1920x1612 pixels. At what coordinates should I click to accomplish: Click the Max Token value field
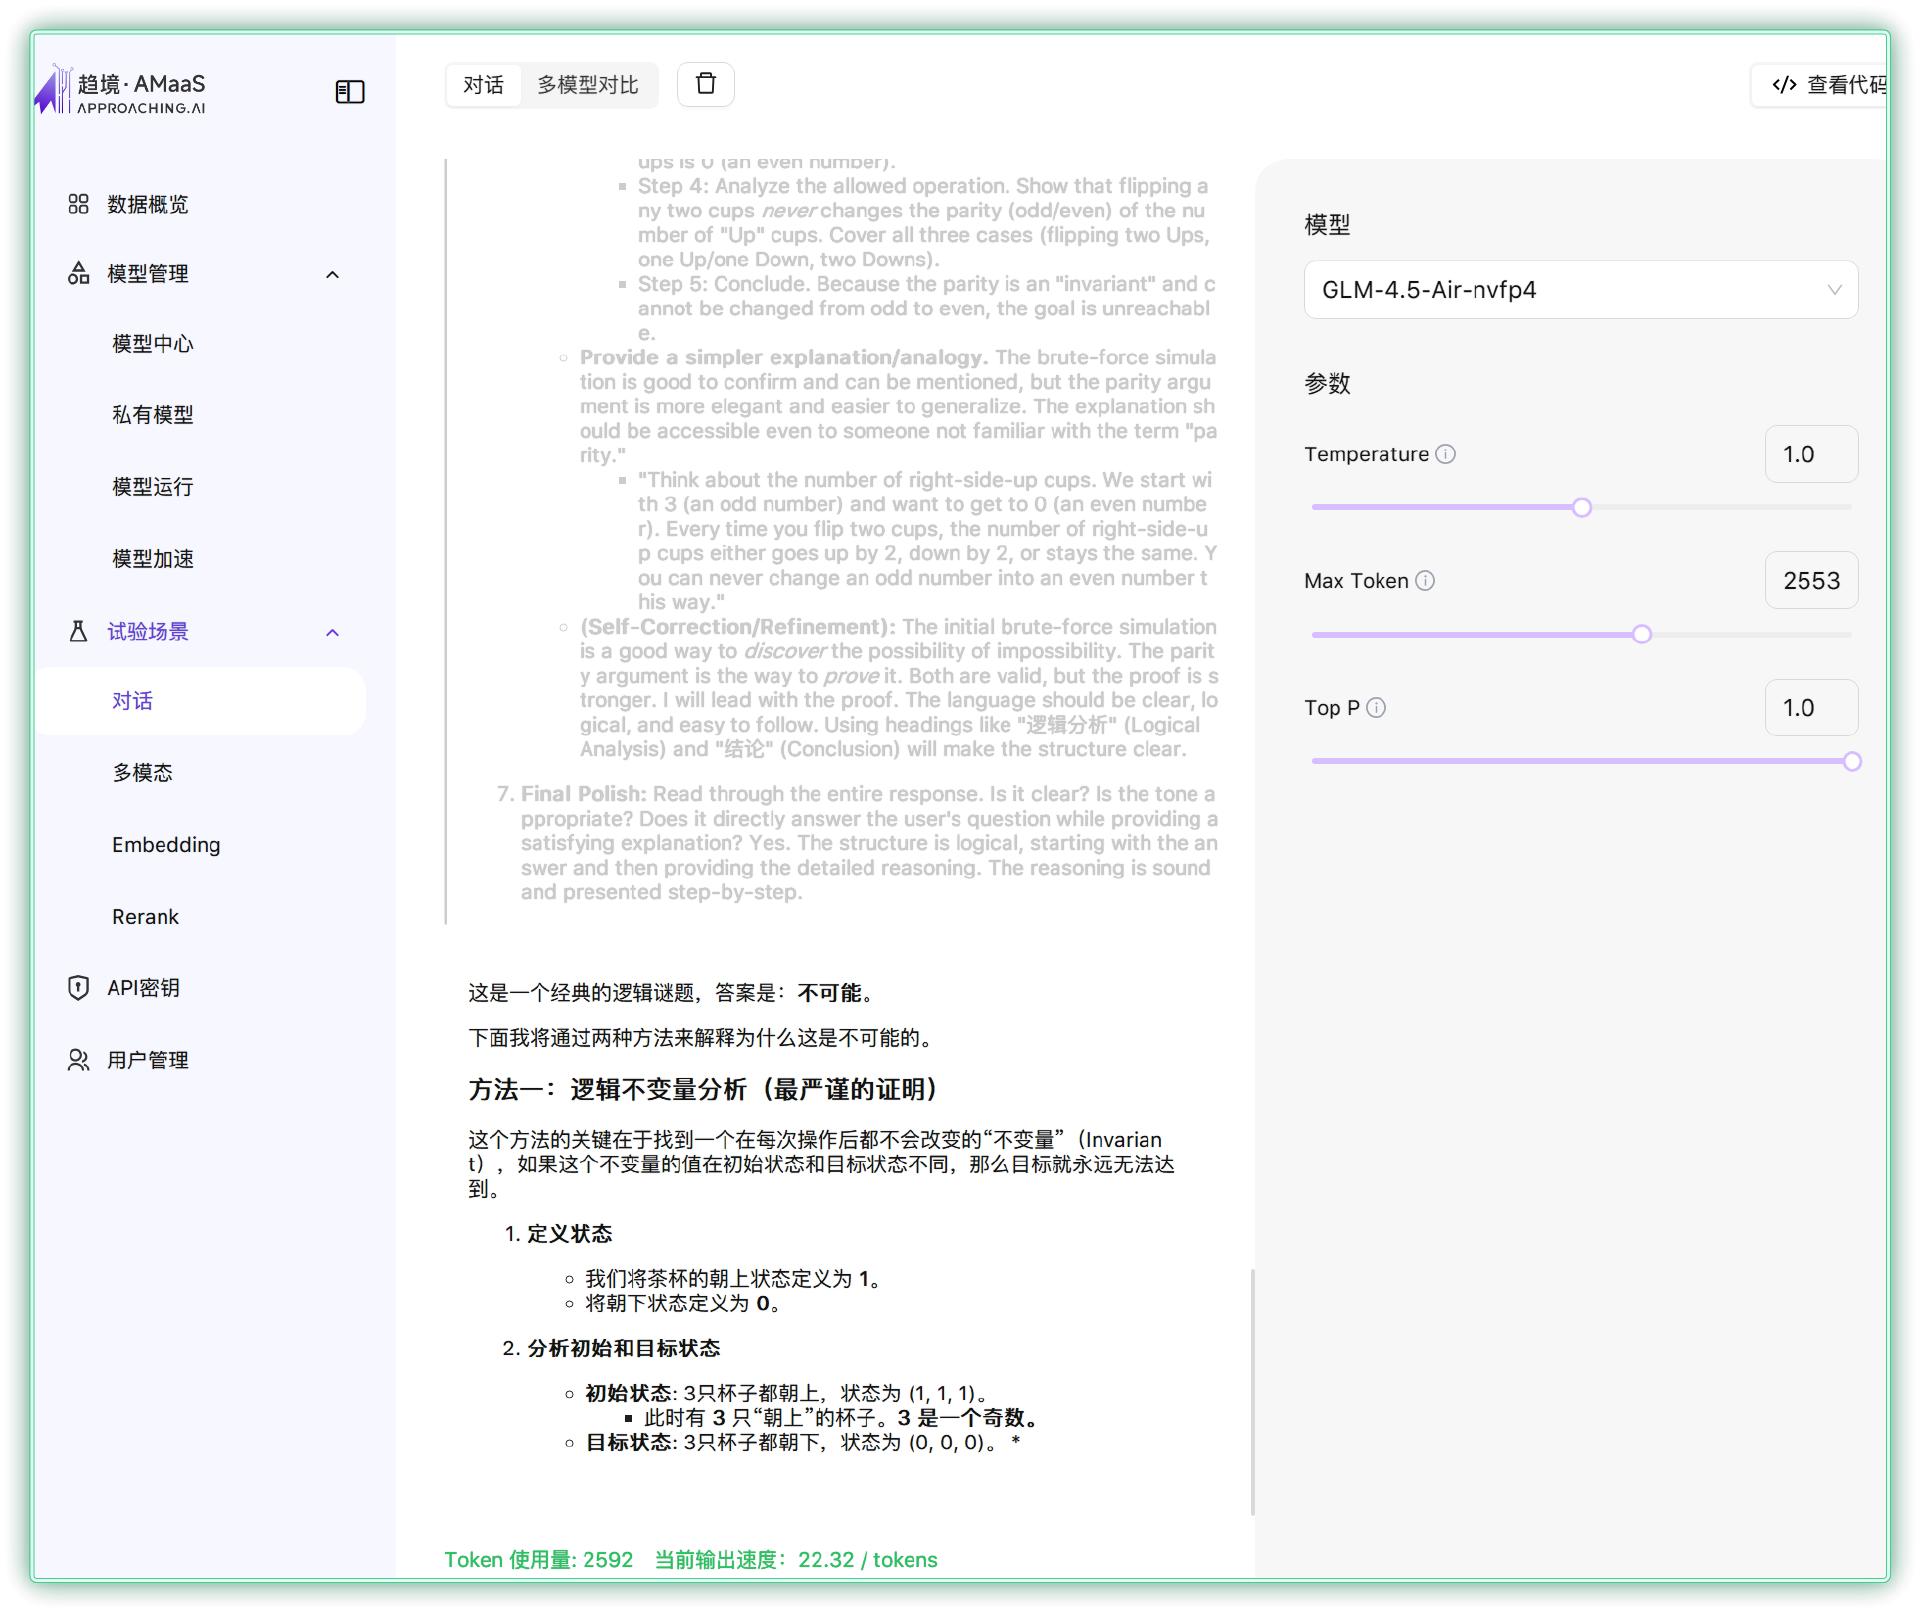coord(1810,581)
